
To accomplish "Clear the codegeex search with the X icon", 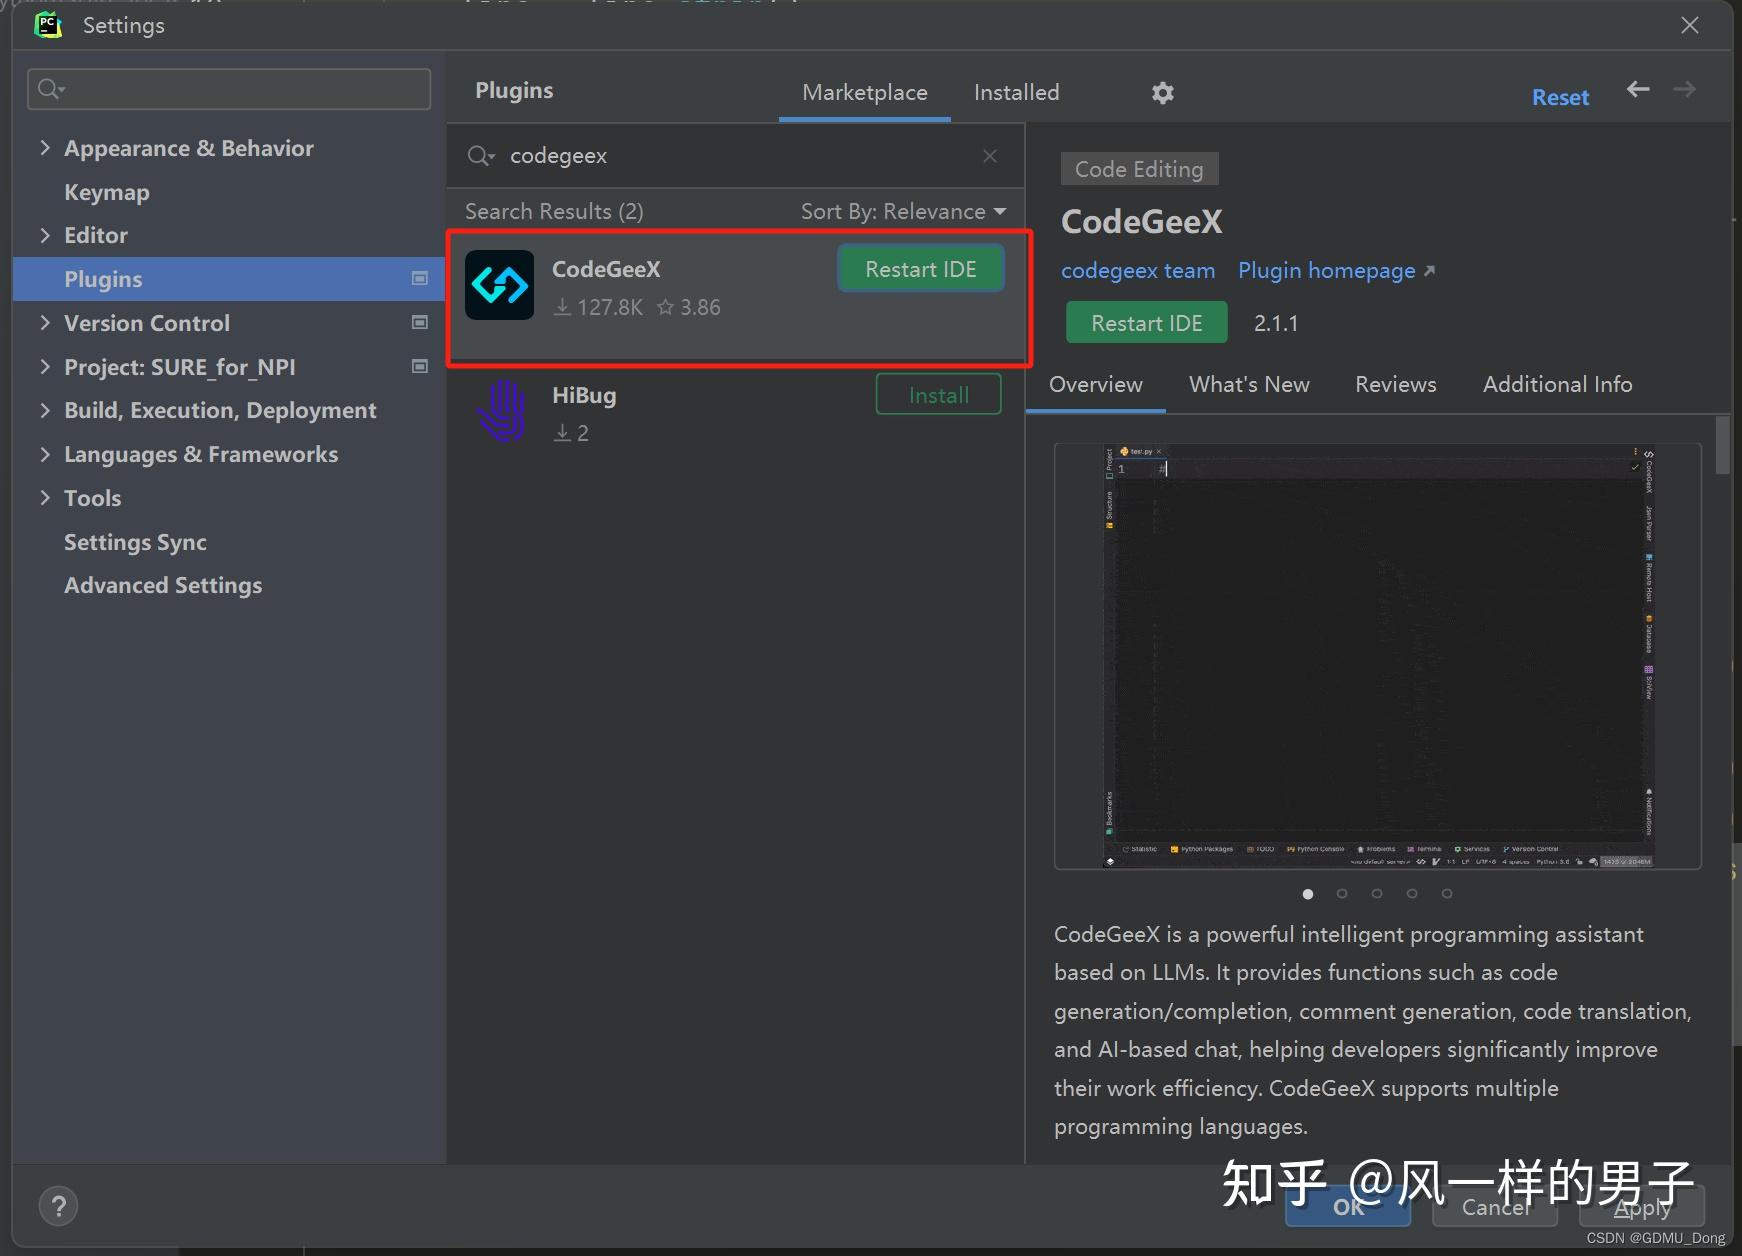I will point(989,156).
